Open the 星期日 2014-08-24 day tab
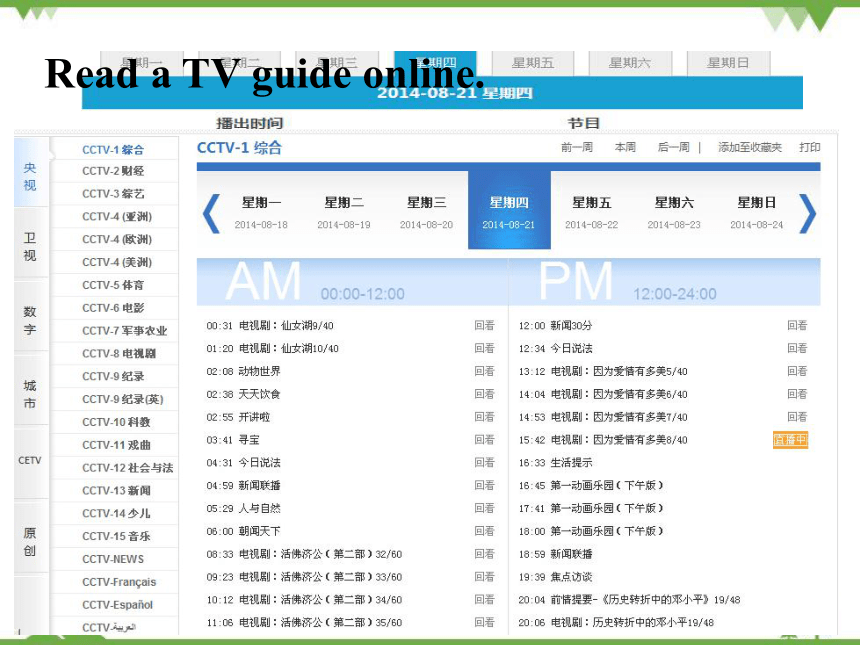860x645 pixels. tap(757, 212)
